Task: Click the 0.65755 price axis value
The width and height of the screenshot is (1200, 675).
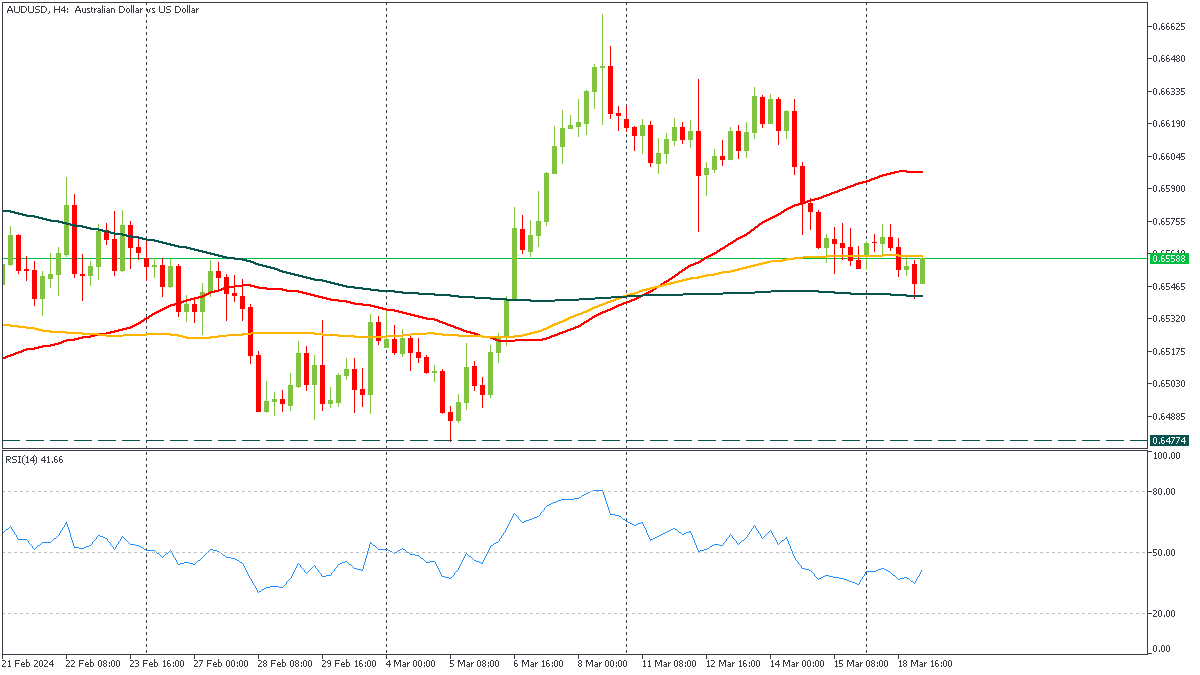Action: point(1169,221)
